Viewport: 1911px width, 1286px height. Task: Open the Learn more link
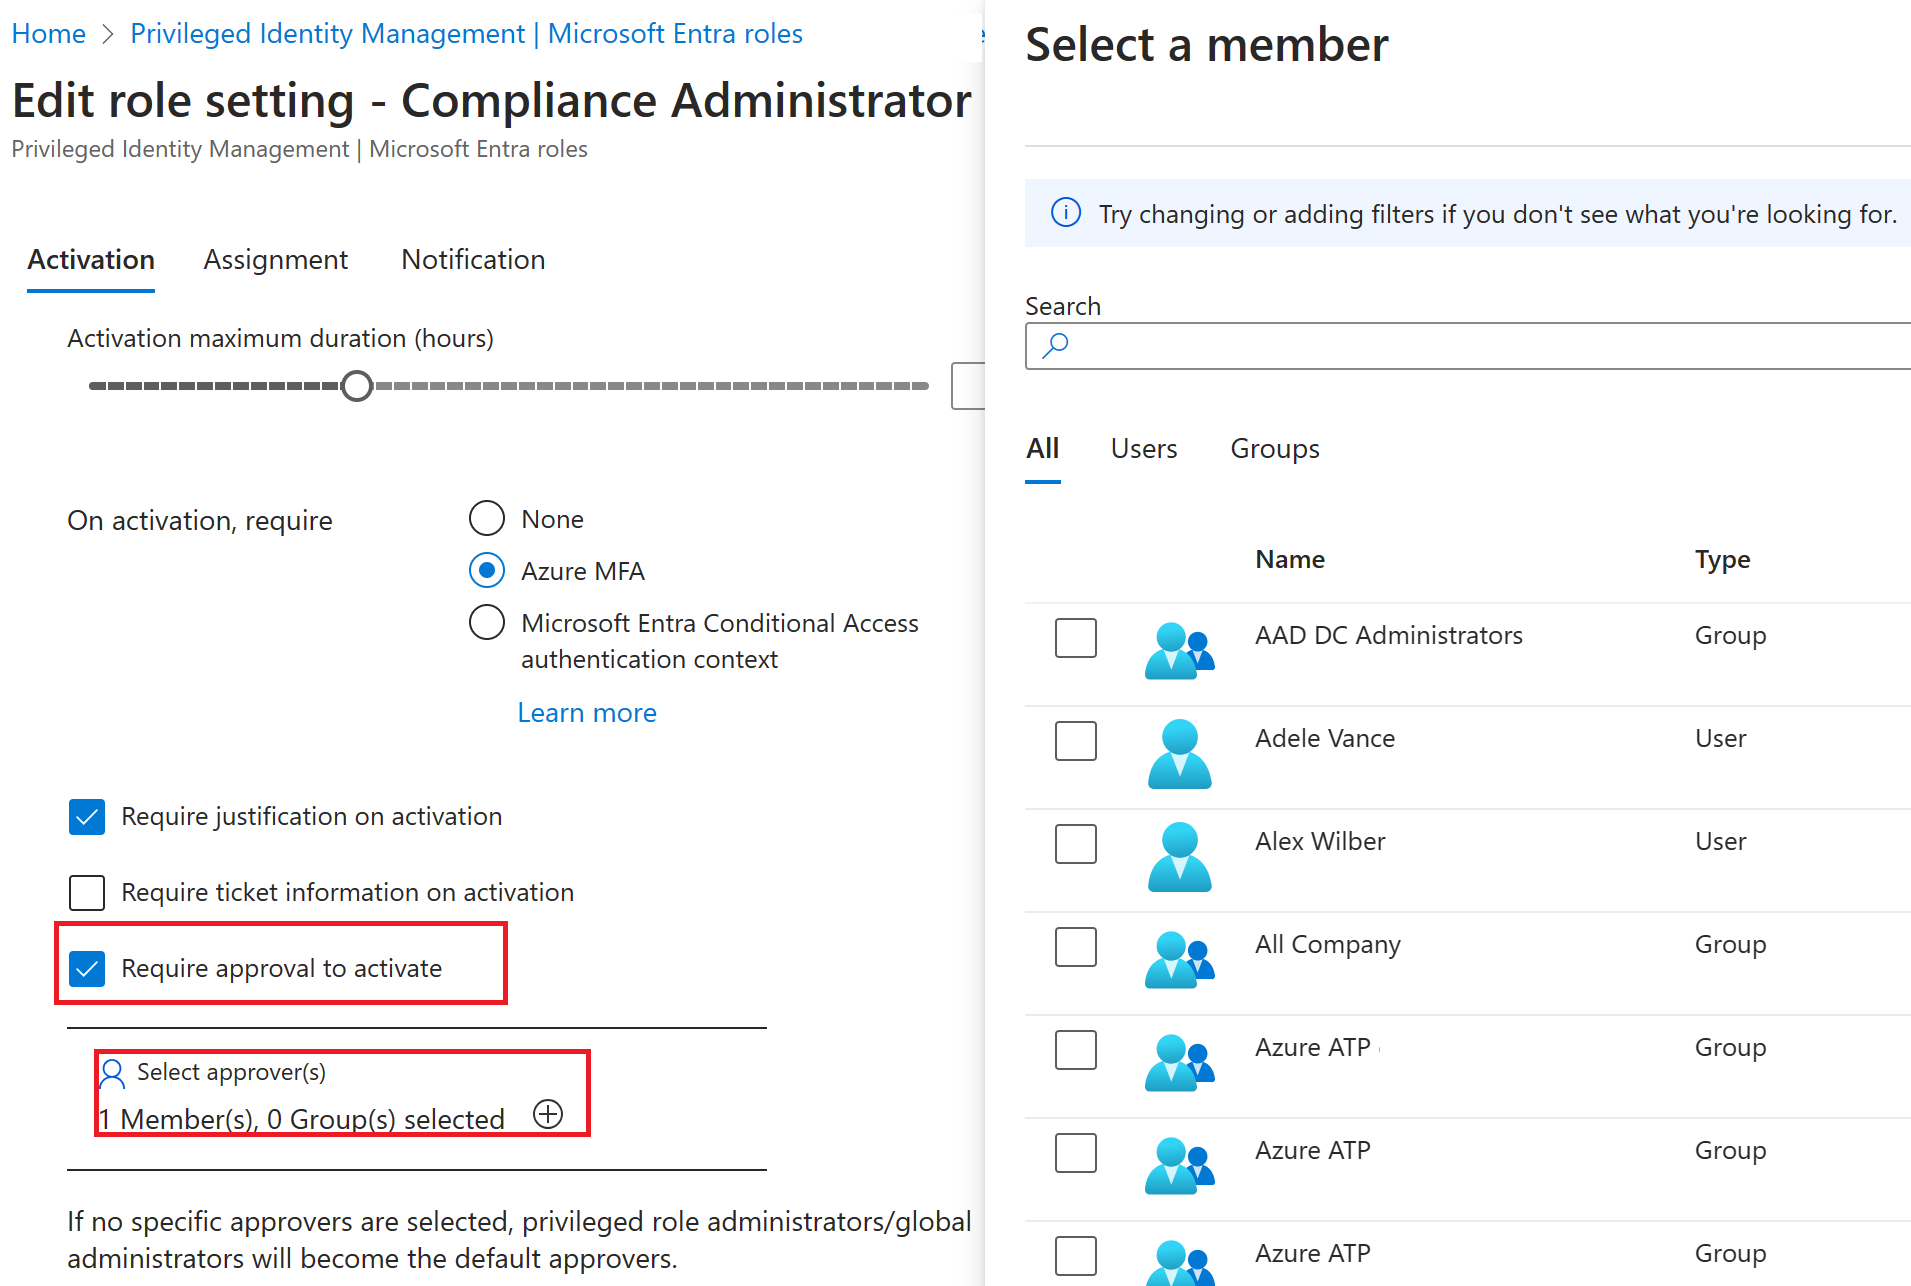pos(587,713)
